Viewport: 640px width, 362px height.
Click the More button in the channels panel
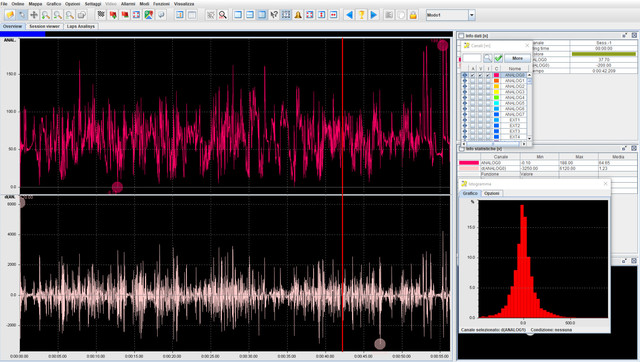518,58
